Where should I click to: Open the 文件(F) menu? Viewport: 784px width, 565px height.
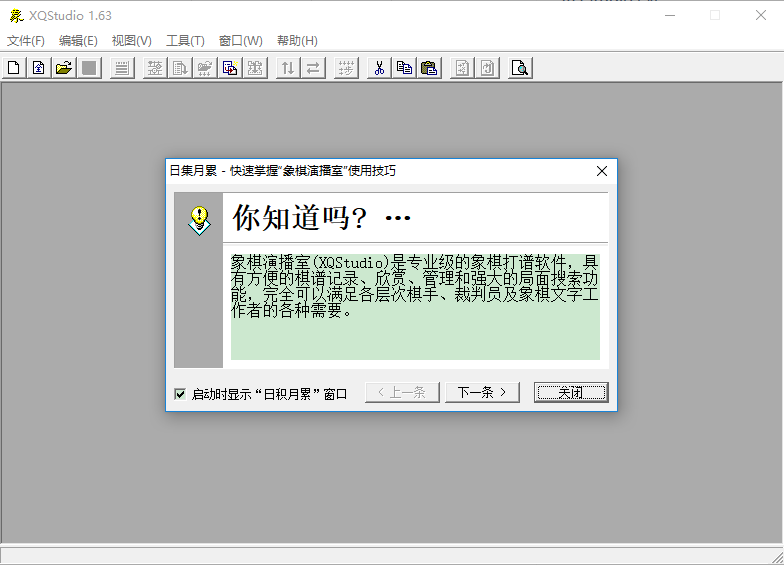coord(26,41)
